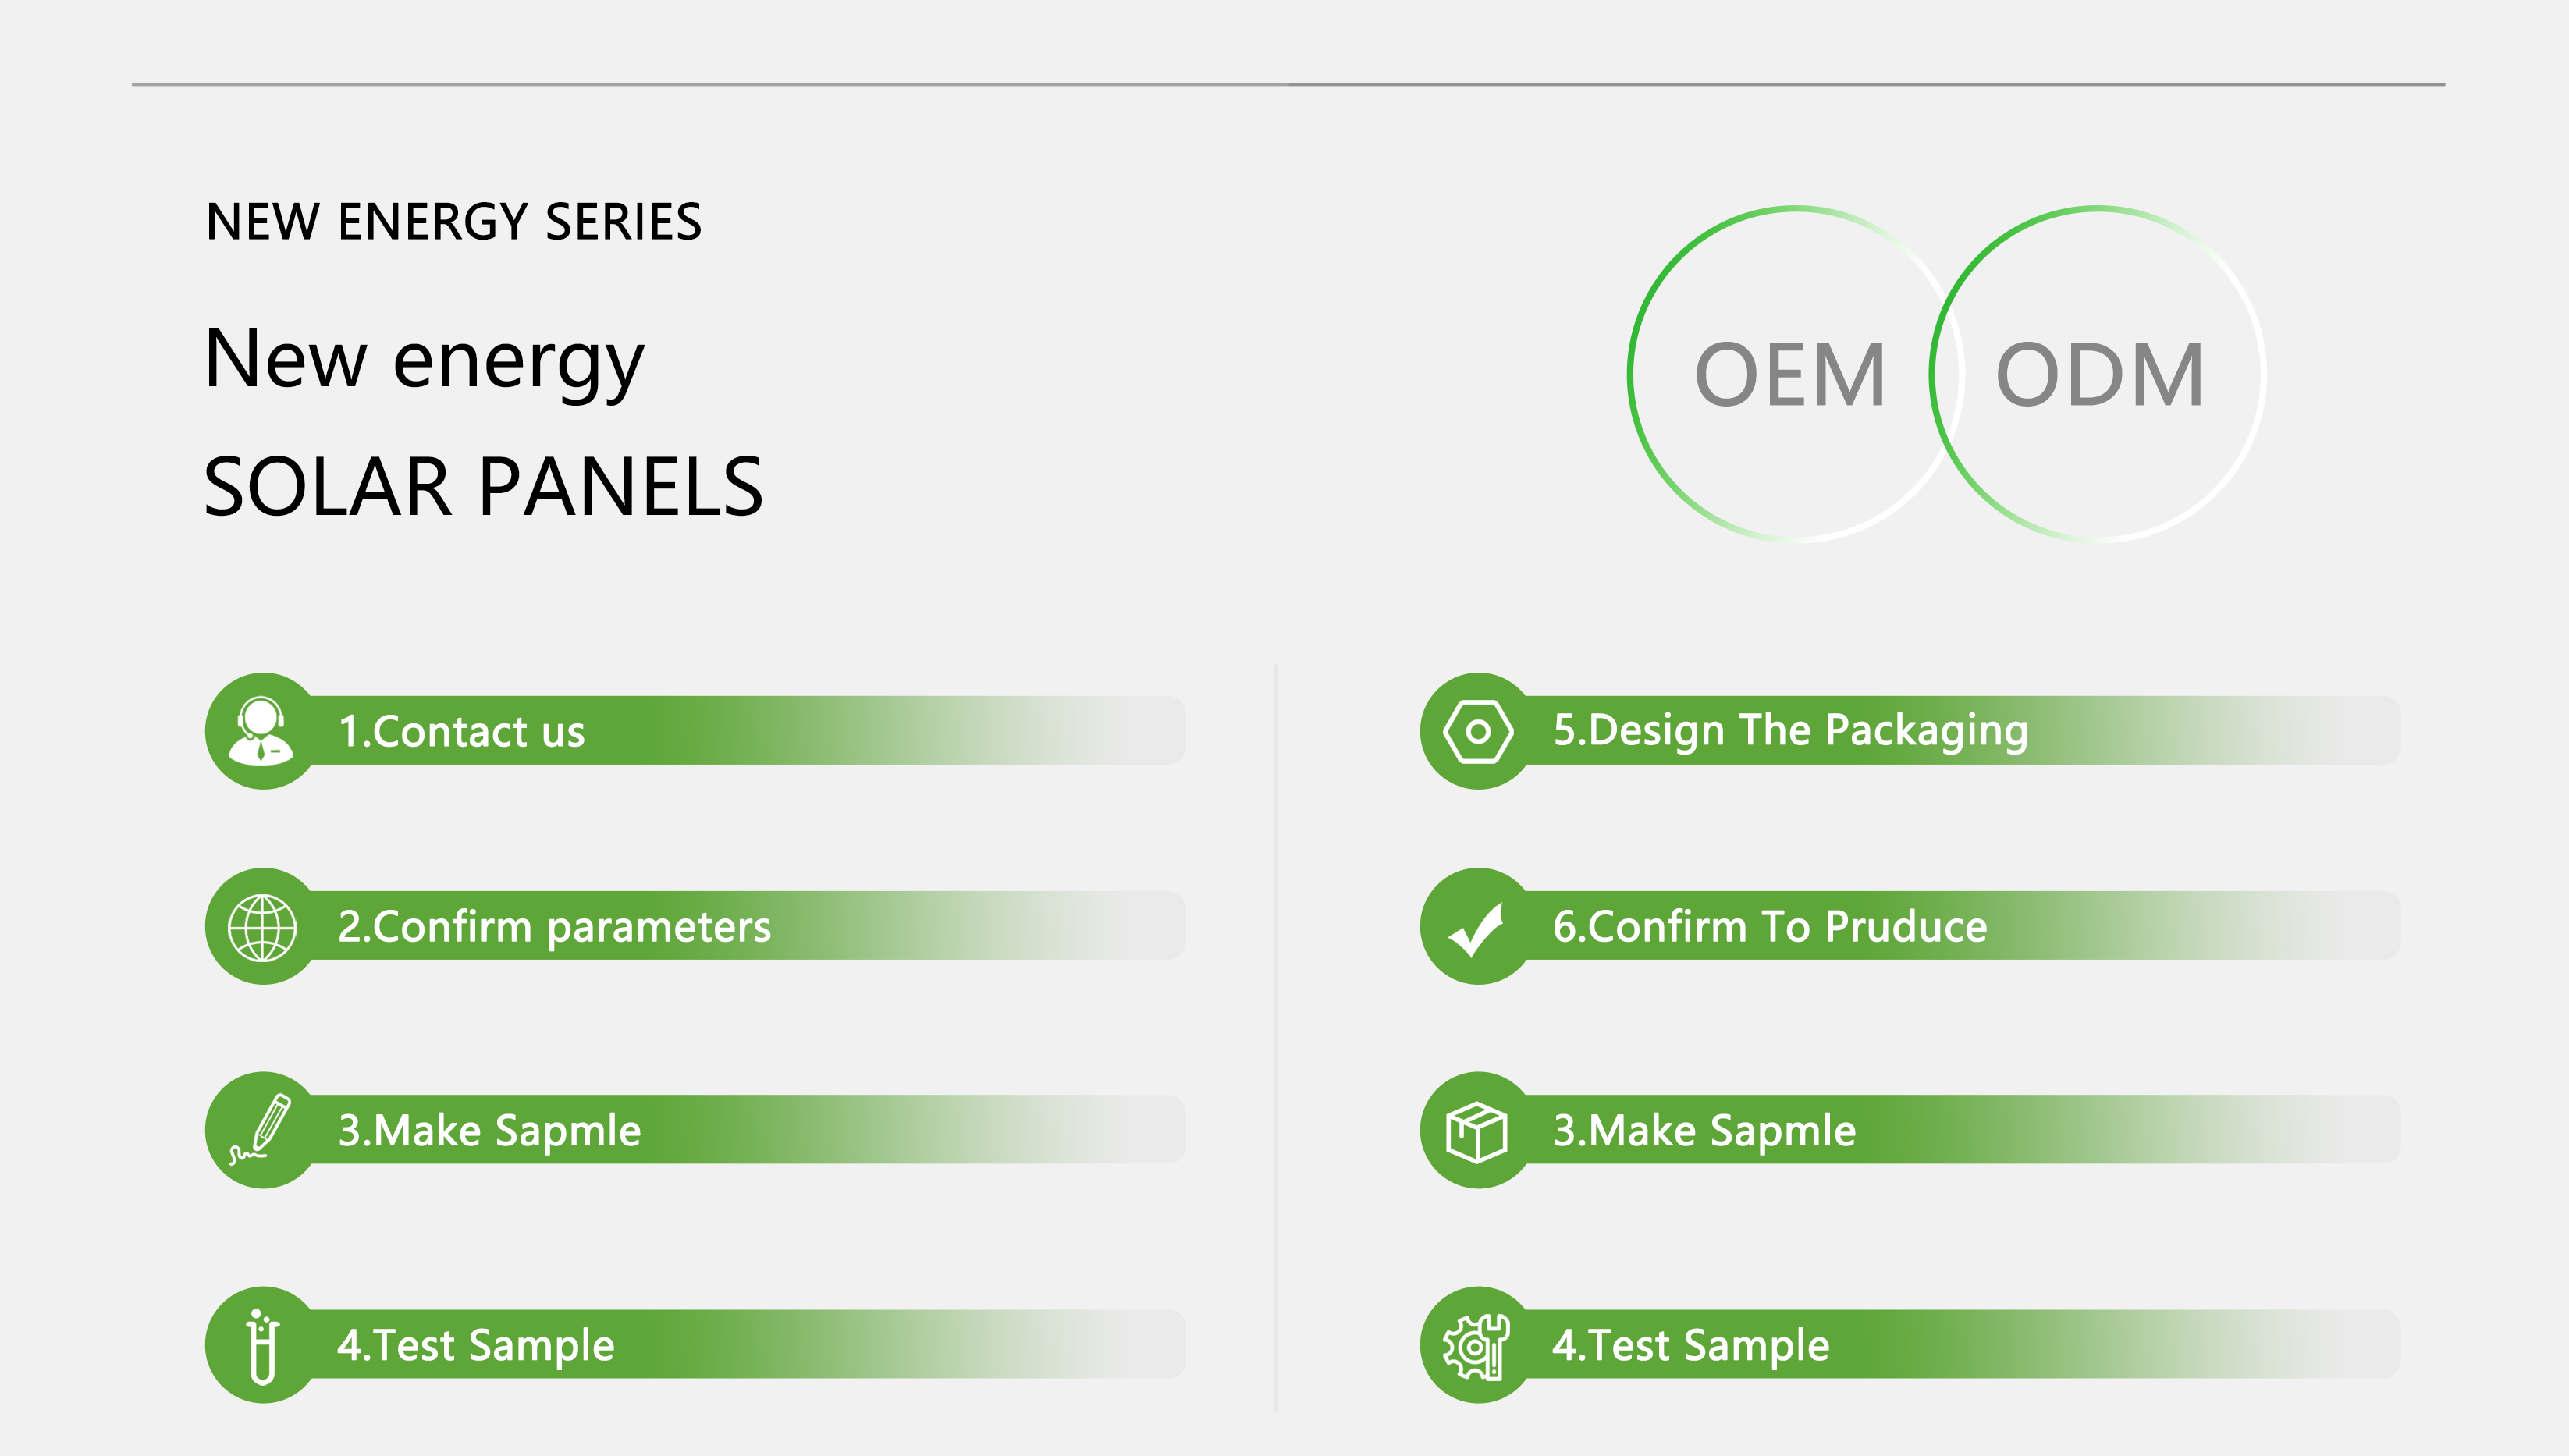This screenshot has height=1456, width=2569.
Task: Click the package box icon
Action: click(1477, 1131)
